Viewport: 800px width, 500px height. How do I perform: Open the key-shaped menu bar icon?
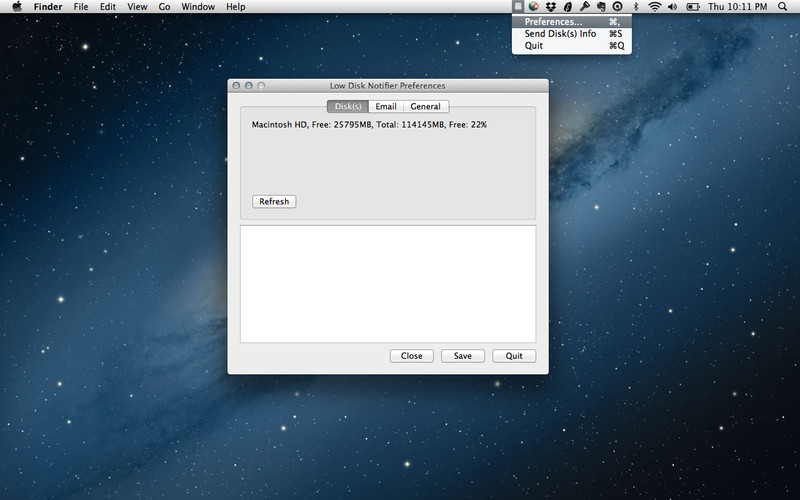(x=584, y=7)
